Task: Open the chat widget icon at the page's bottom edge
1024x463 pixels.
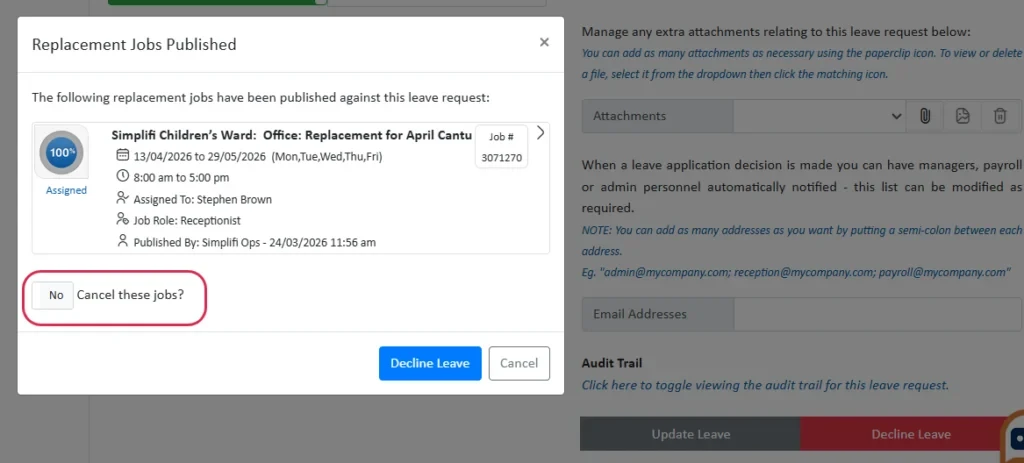Action: (1016, 438)
